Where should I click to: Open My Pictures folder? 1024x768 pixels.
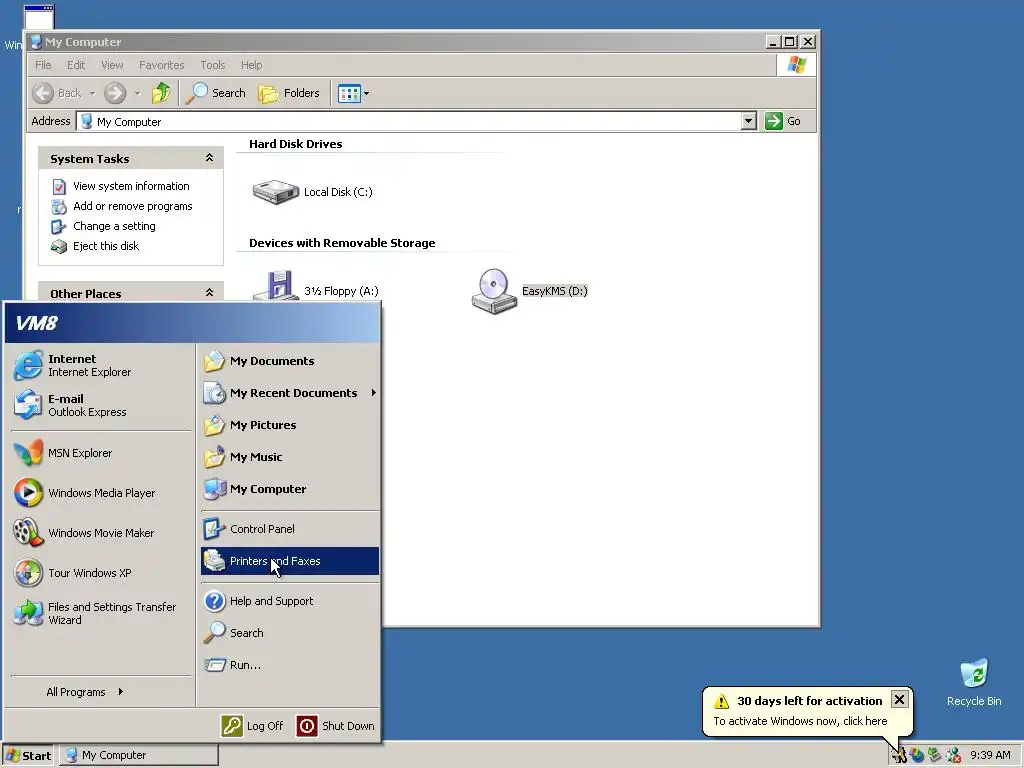tap(289, 425)
